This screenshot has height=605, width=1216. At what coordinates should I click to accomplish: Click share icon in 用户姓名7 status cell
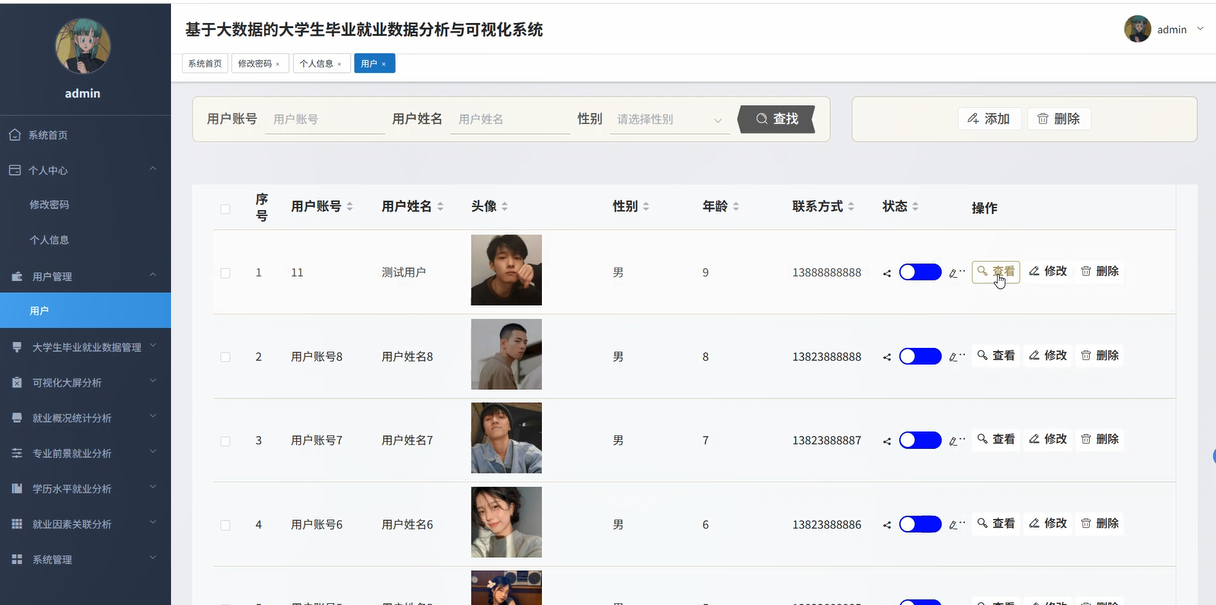pyautogui.click(x=887, y=441)
